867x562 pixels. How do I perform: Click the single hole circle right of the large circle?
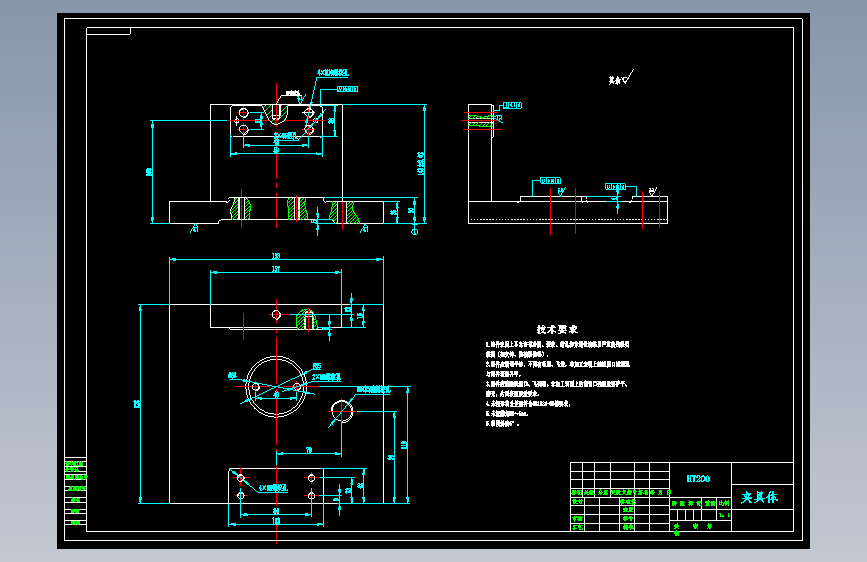(342, 411)
